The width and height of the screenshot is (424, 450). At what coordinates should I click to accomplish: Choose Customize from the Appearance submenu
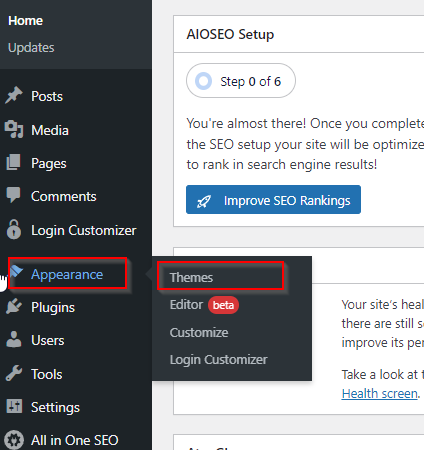pyautogui.click(x=199, y=332)
